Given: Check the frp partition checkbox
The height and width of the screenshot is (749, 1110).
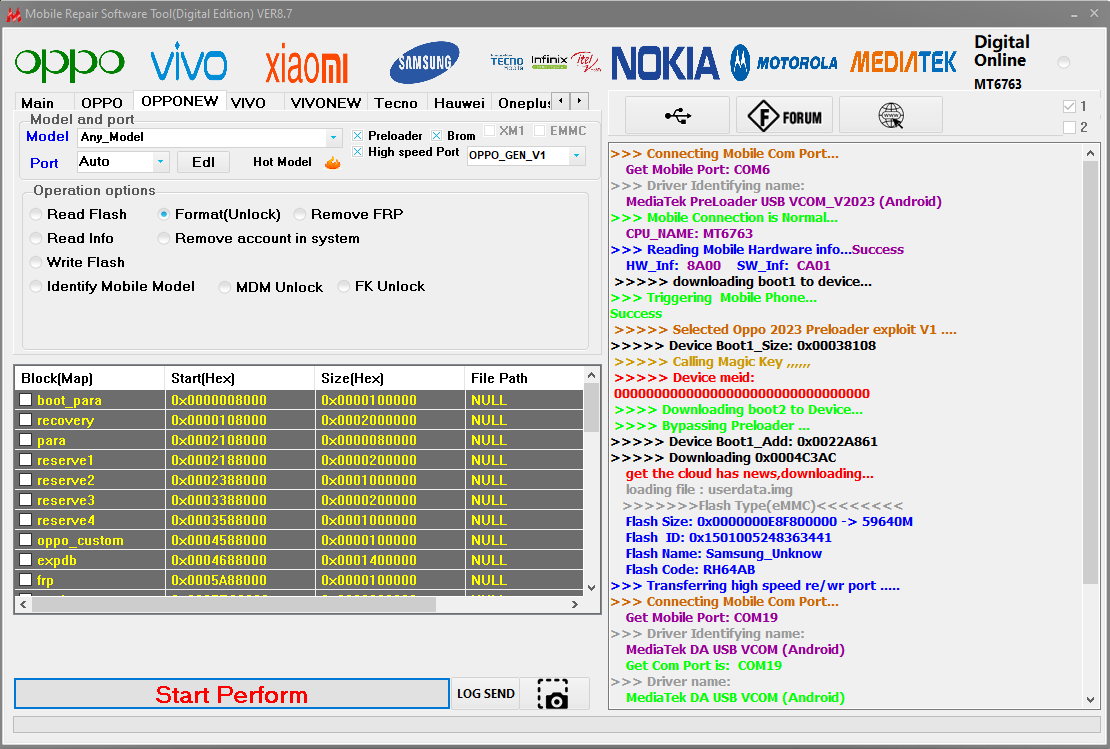Looking at the screenshot, I should tap(25, 579).
